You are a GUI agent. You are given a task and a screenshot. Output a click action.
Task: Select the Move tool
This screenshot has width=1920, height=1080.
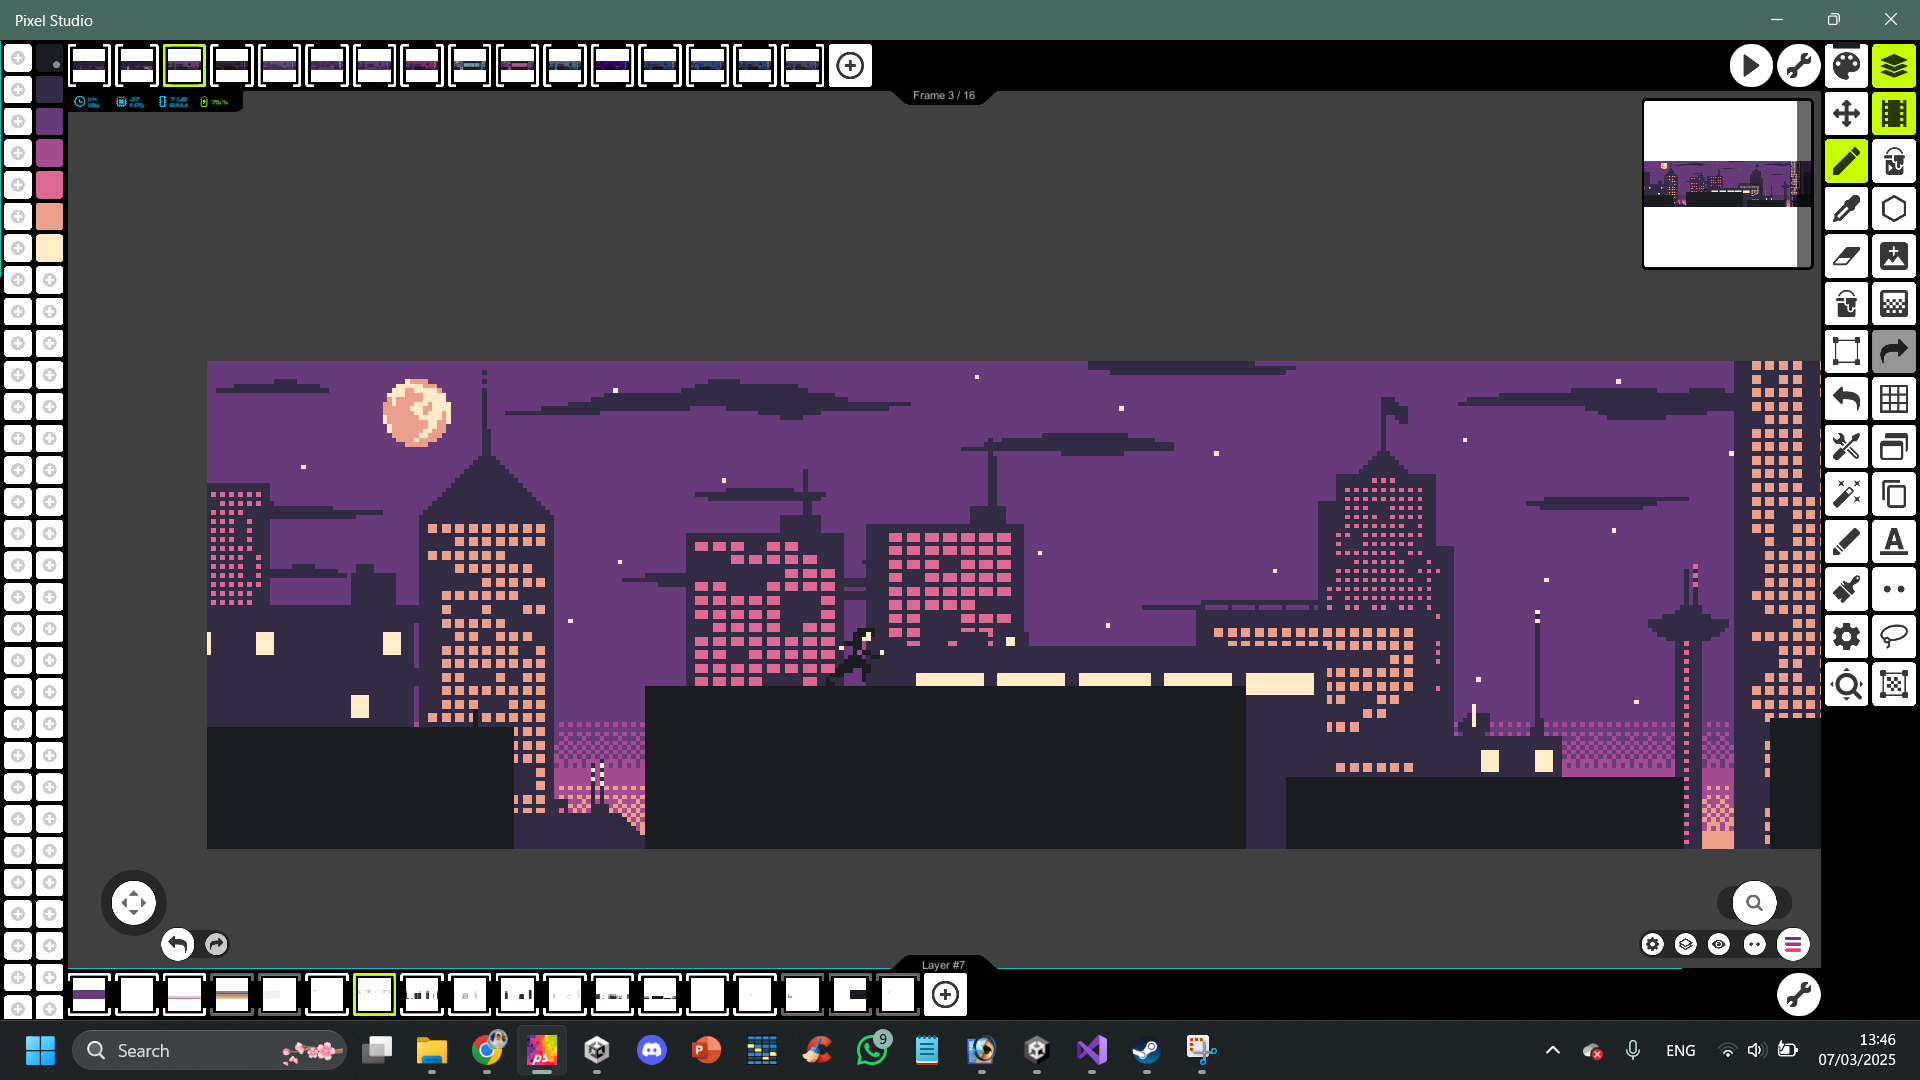click(x=1846, y=114)
